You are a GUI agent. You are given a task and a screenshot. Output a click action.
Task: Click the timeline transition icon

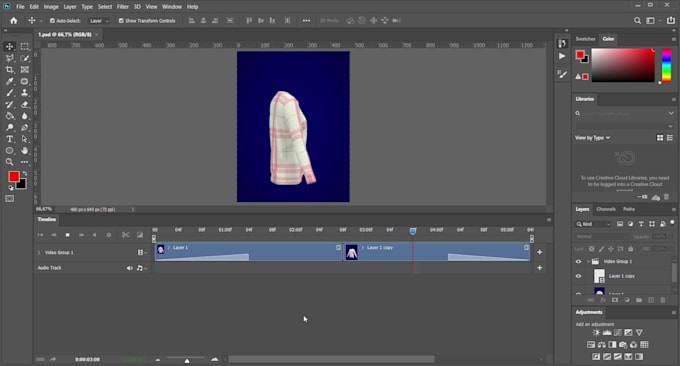(x=140, y=235)
